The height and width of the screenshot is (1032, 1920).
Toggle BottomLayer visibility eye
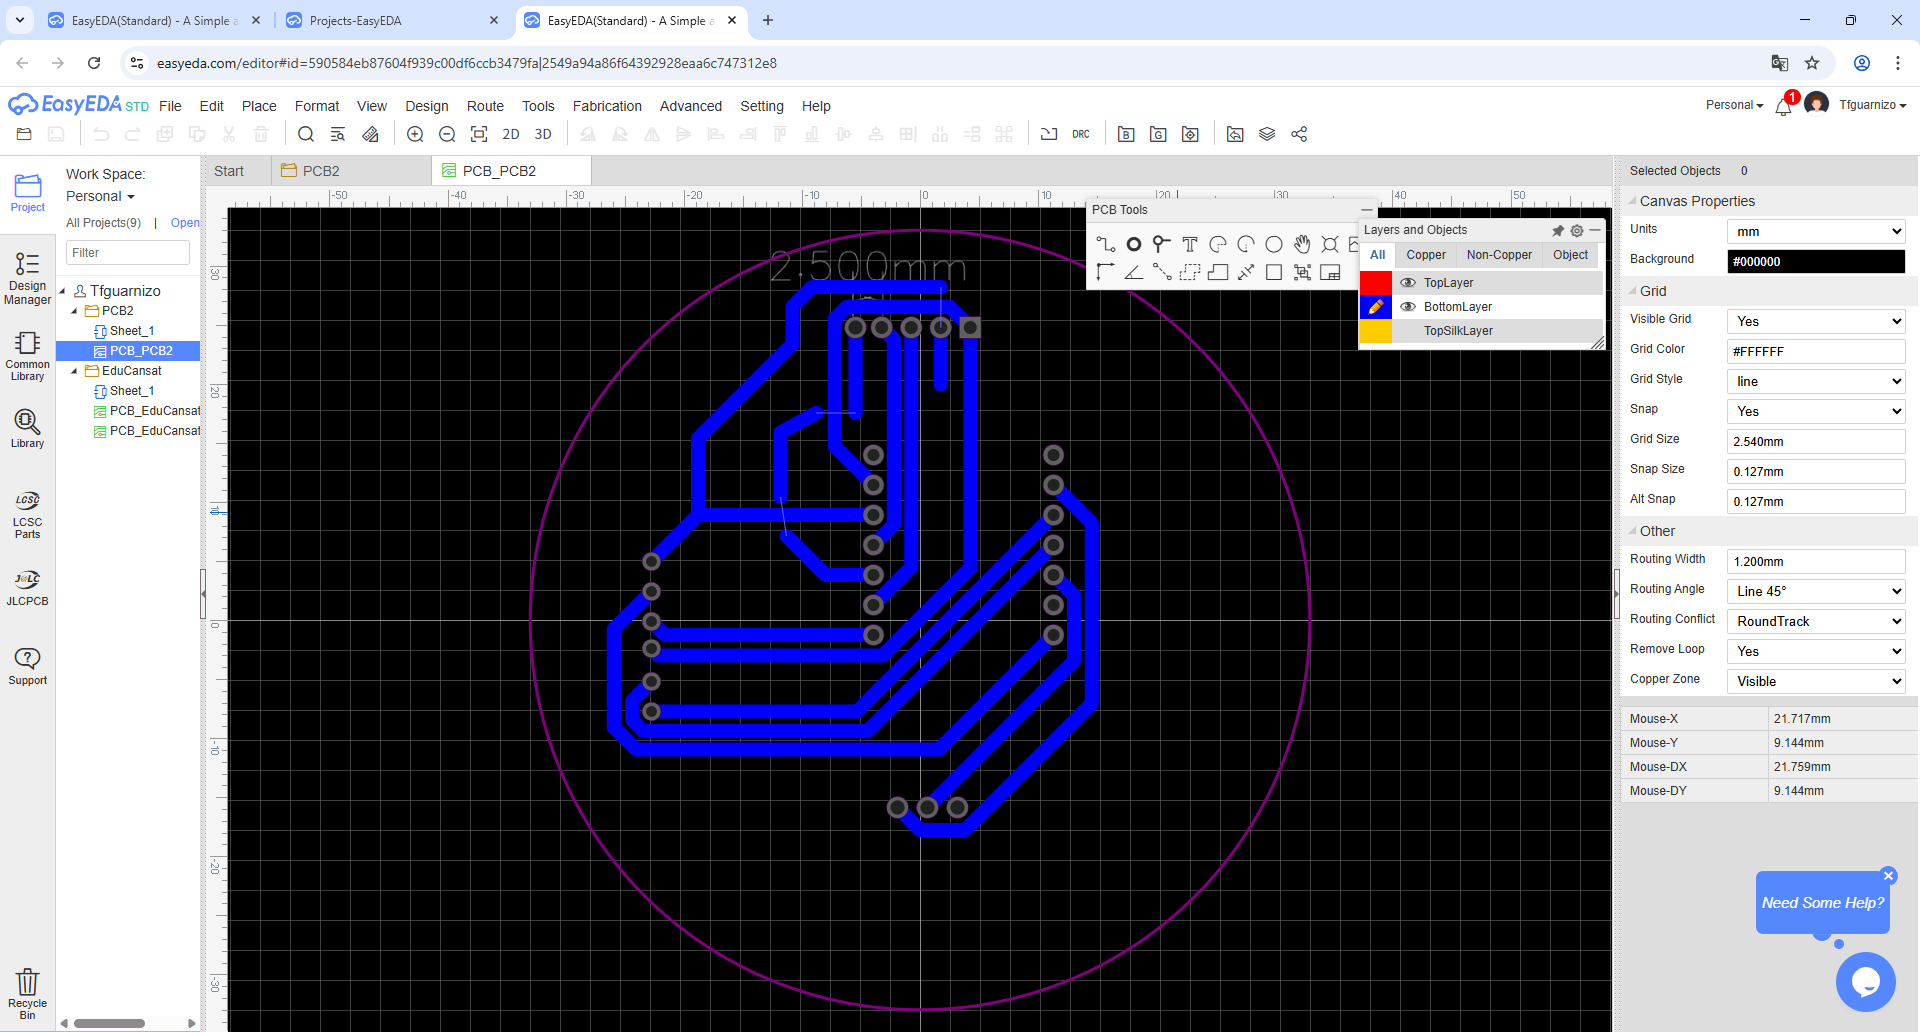pos(1408,307)
